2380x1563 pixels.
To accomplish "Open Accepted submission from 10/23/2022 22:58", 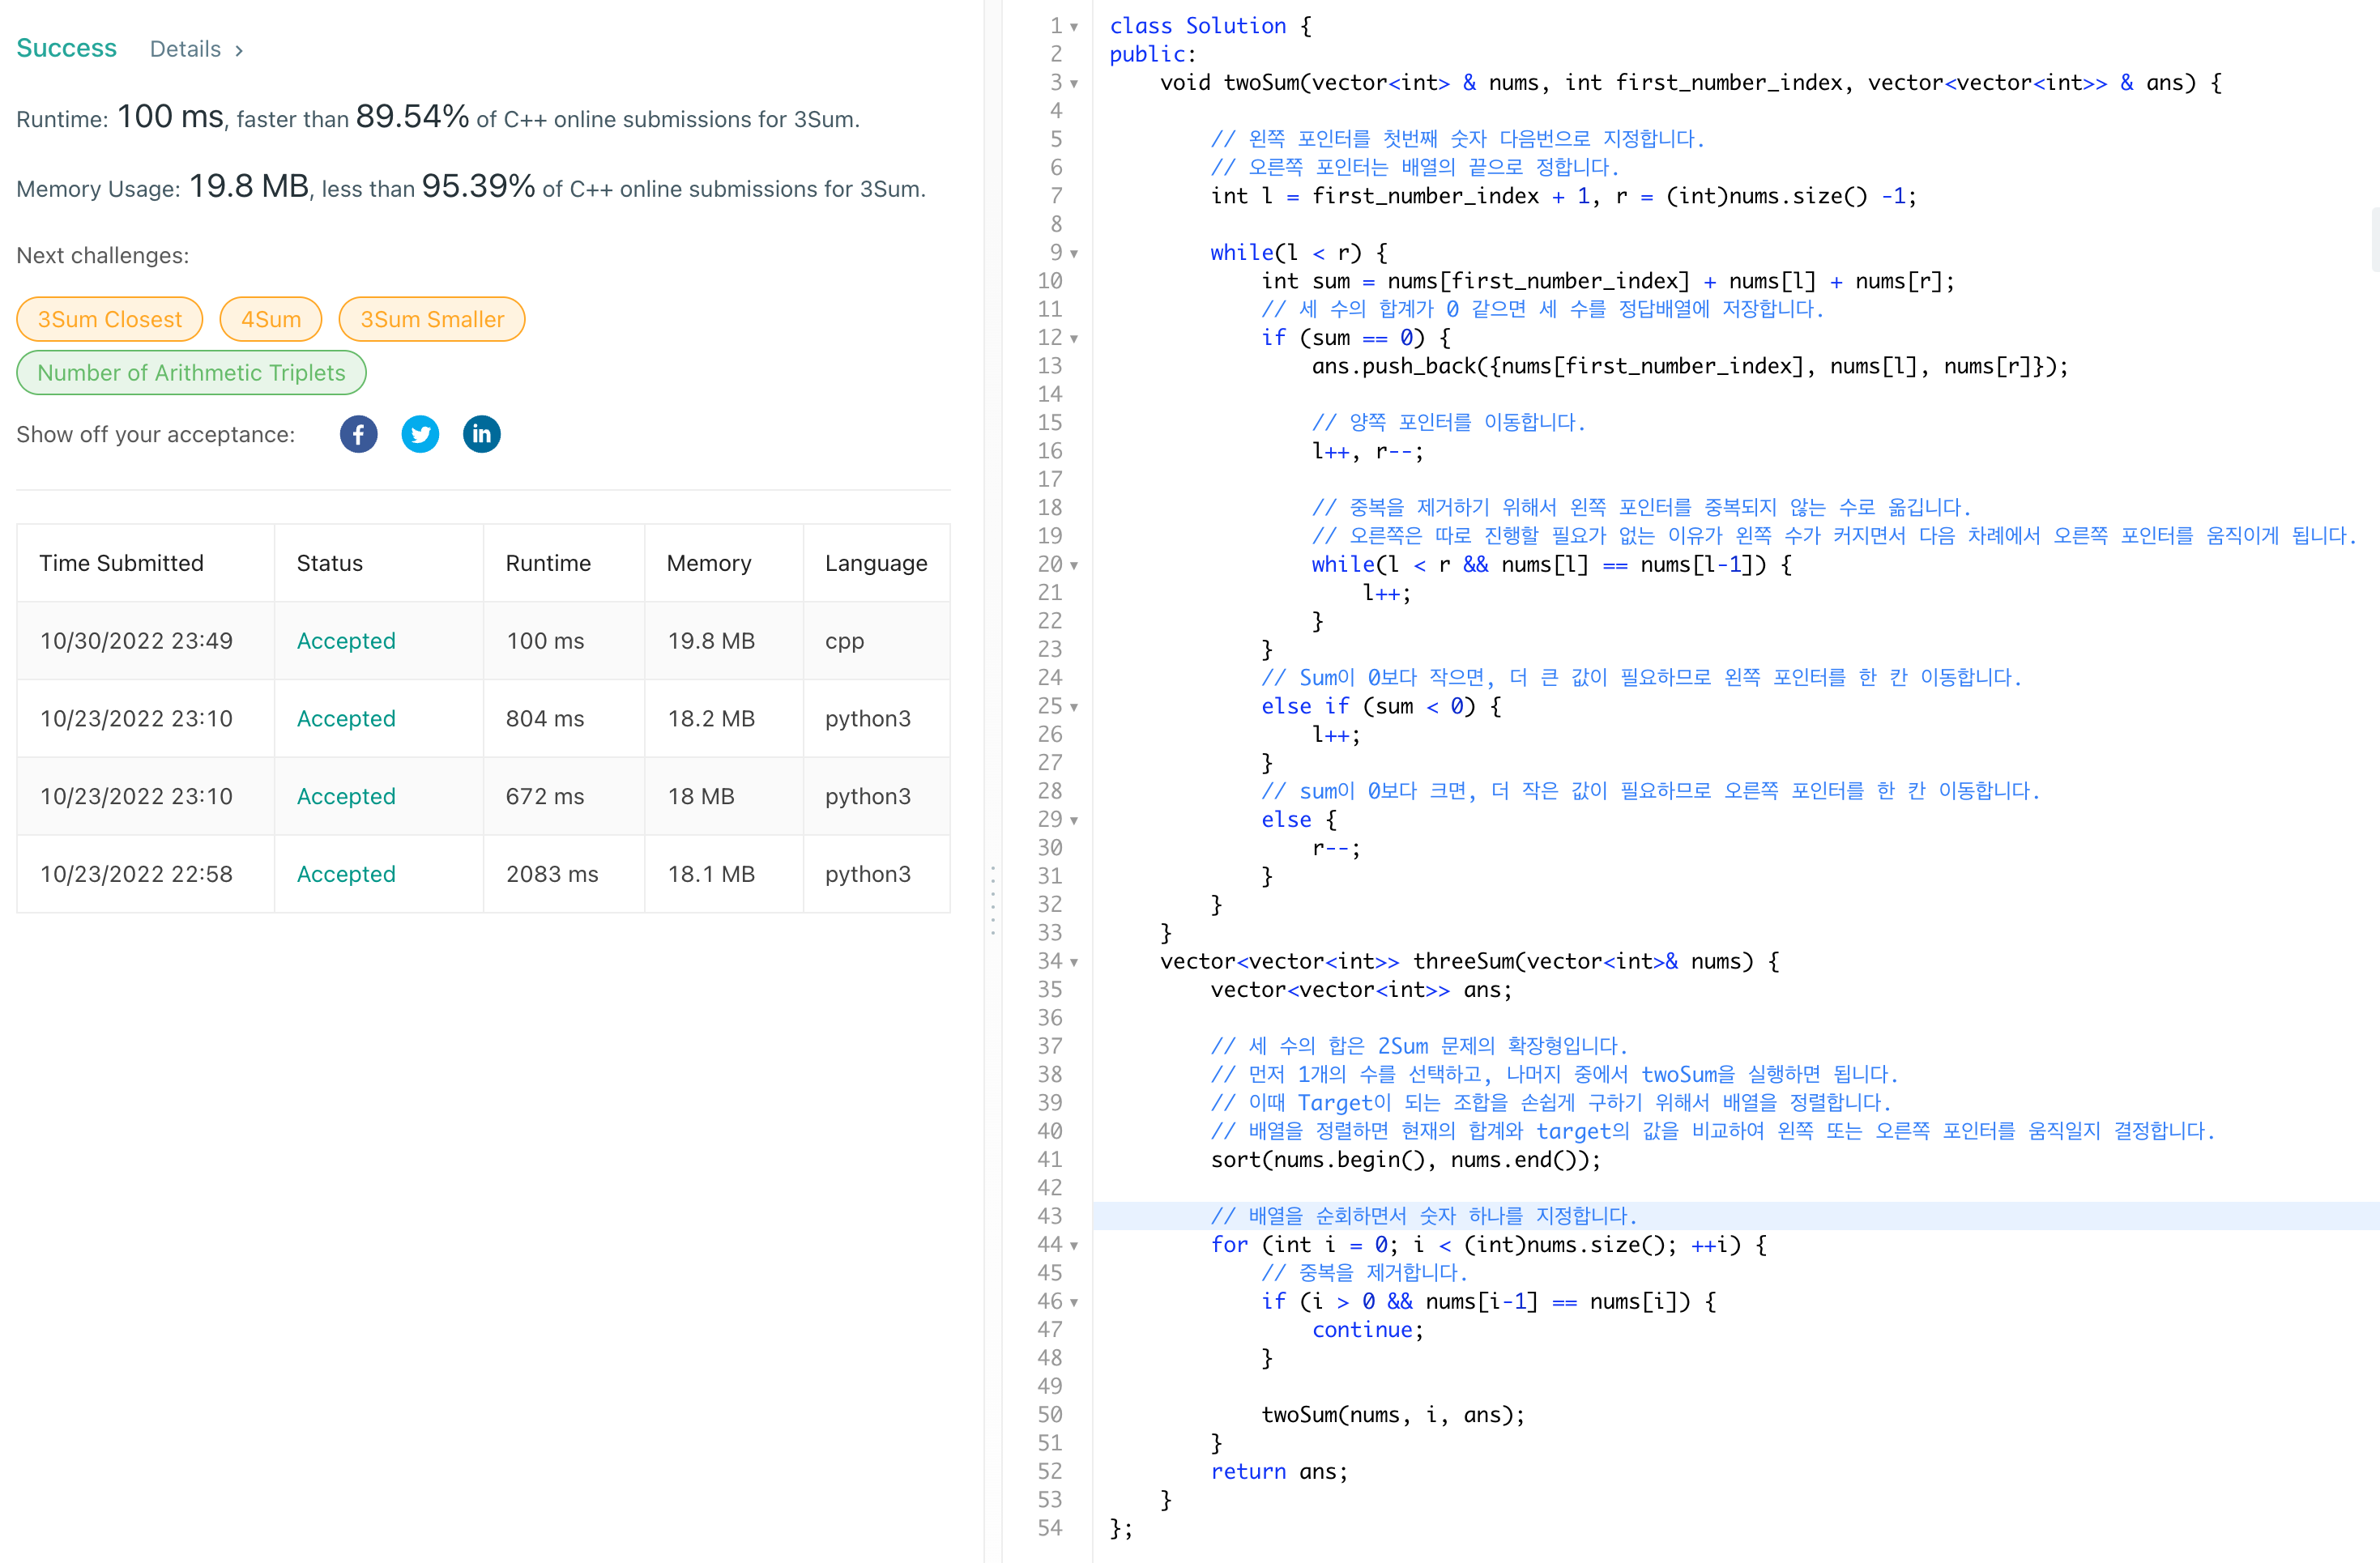I will click(x=346, y=874).
